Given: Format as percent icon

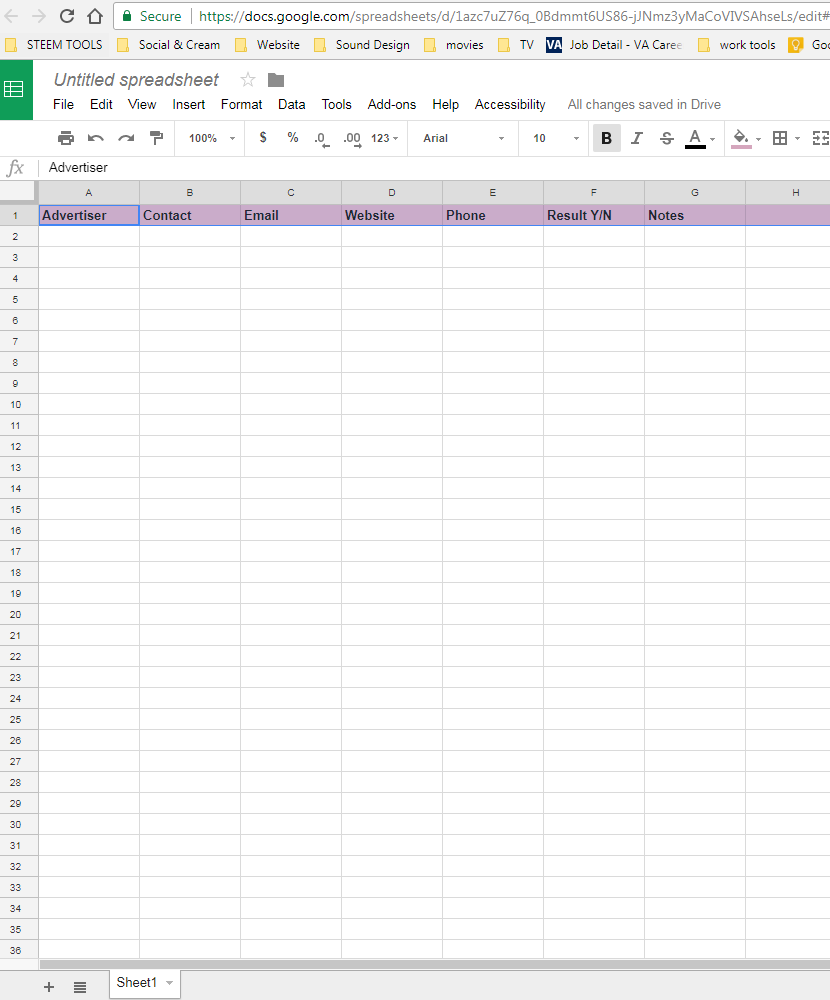Looking at the screenshot, I should (293, 138).
